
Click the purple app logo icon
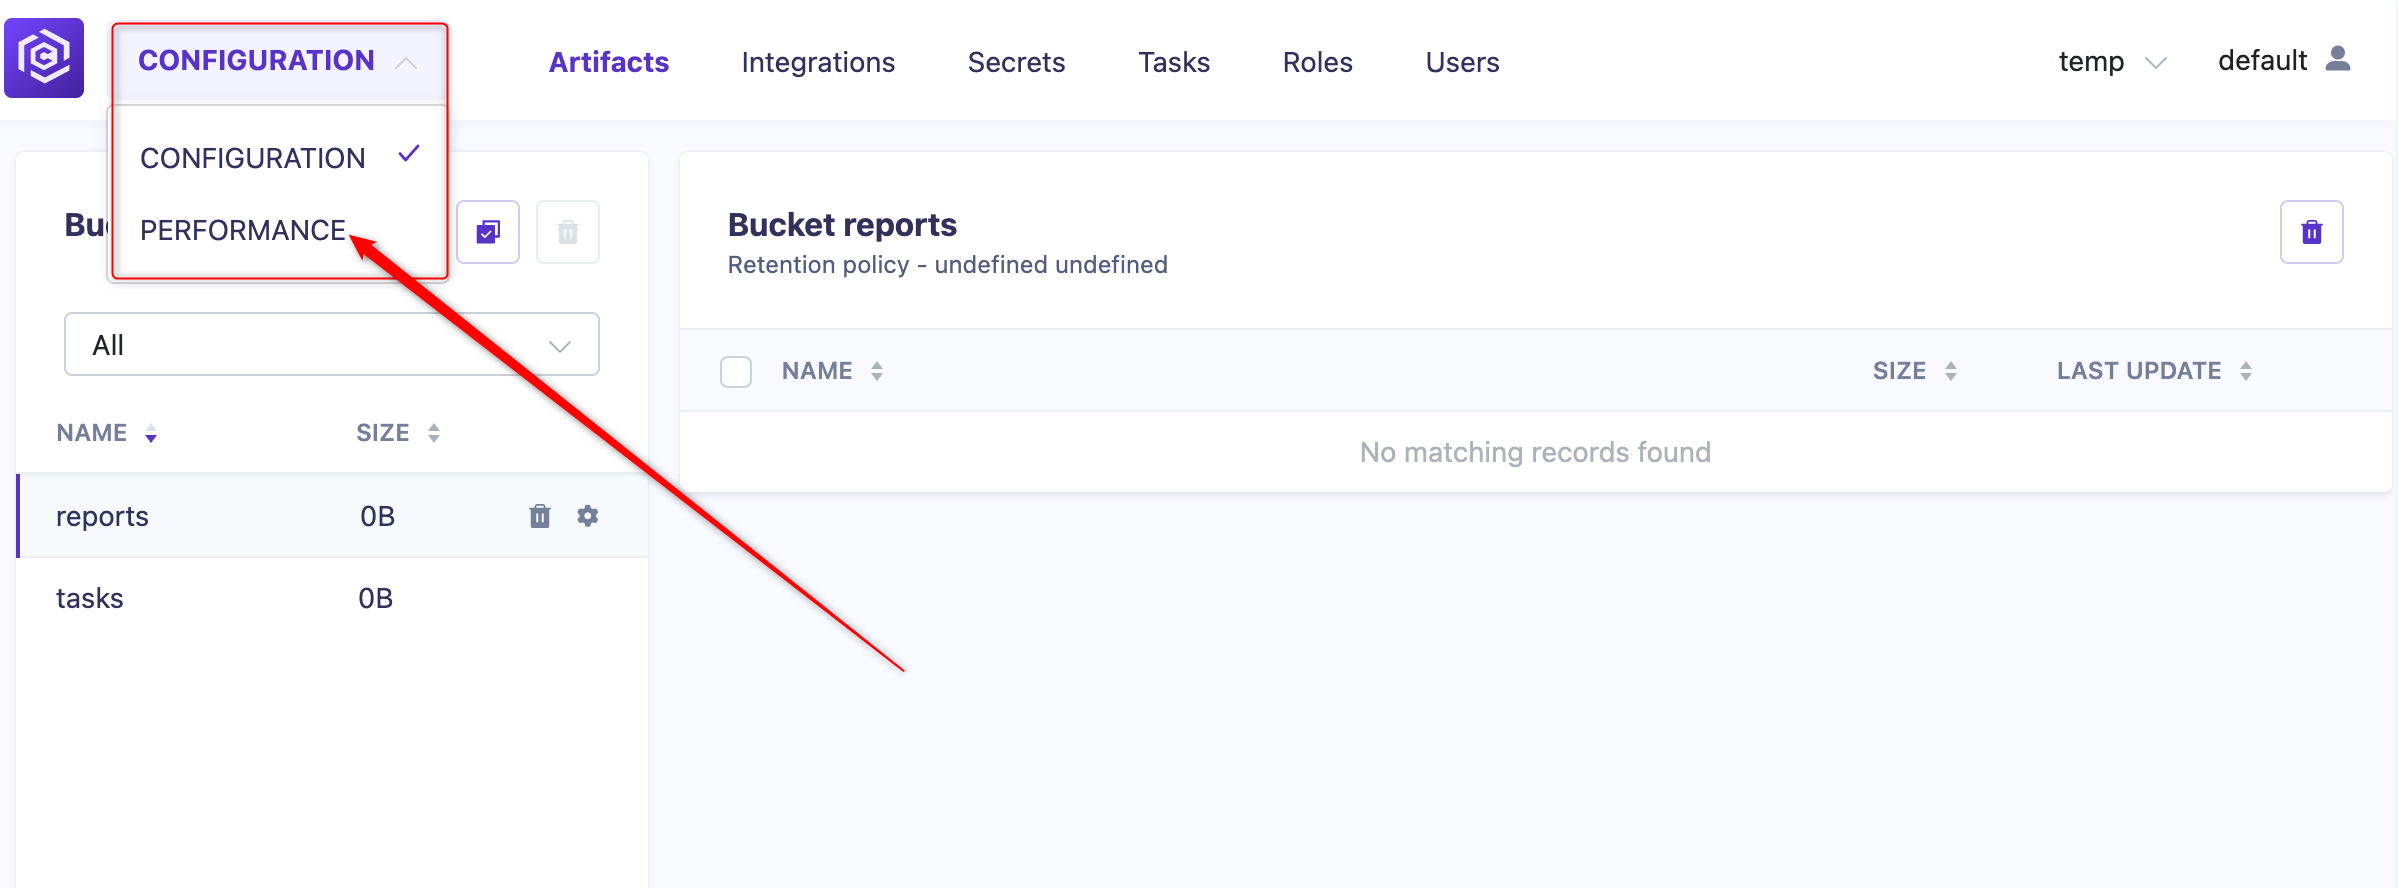(44, 58)
